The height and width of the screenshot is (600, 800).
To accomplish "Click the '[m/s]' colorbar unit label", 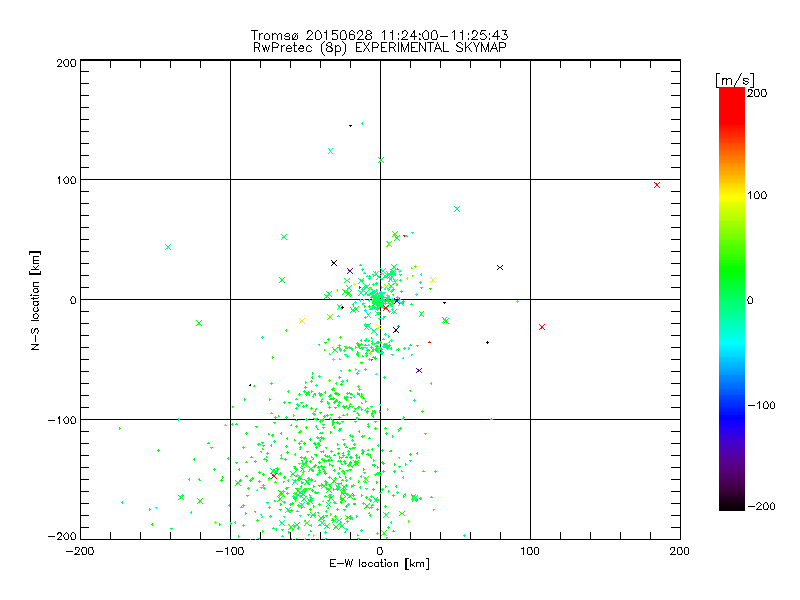I will [x=735, y=80].
